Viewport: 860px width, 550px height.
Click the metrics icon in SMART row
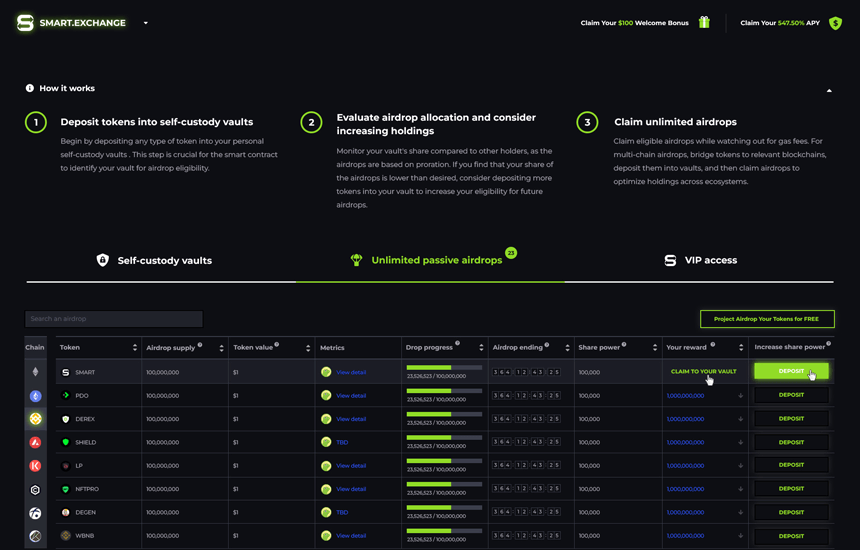point(326,372)
